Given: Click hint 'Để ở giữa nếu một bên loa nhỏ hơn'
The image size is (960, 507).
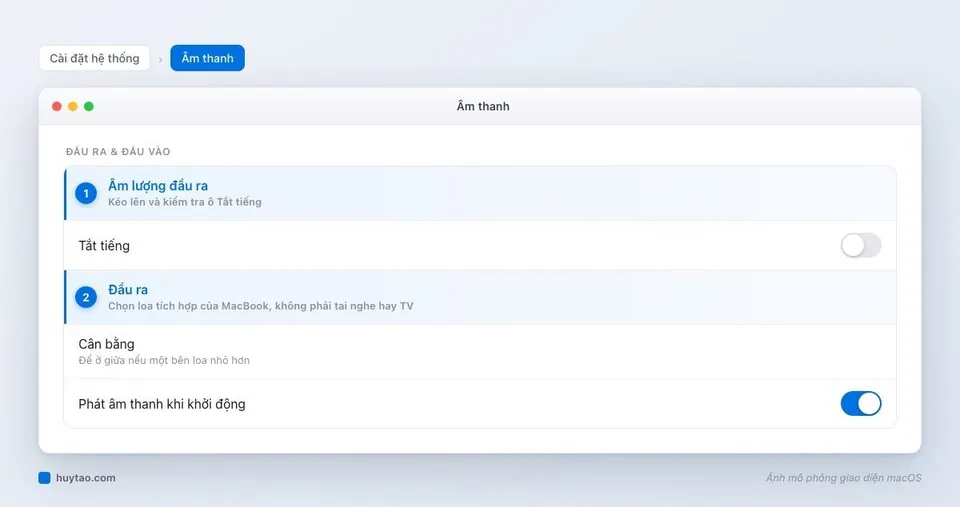Looking at the screenshot, I should [164, 360].
